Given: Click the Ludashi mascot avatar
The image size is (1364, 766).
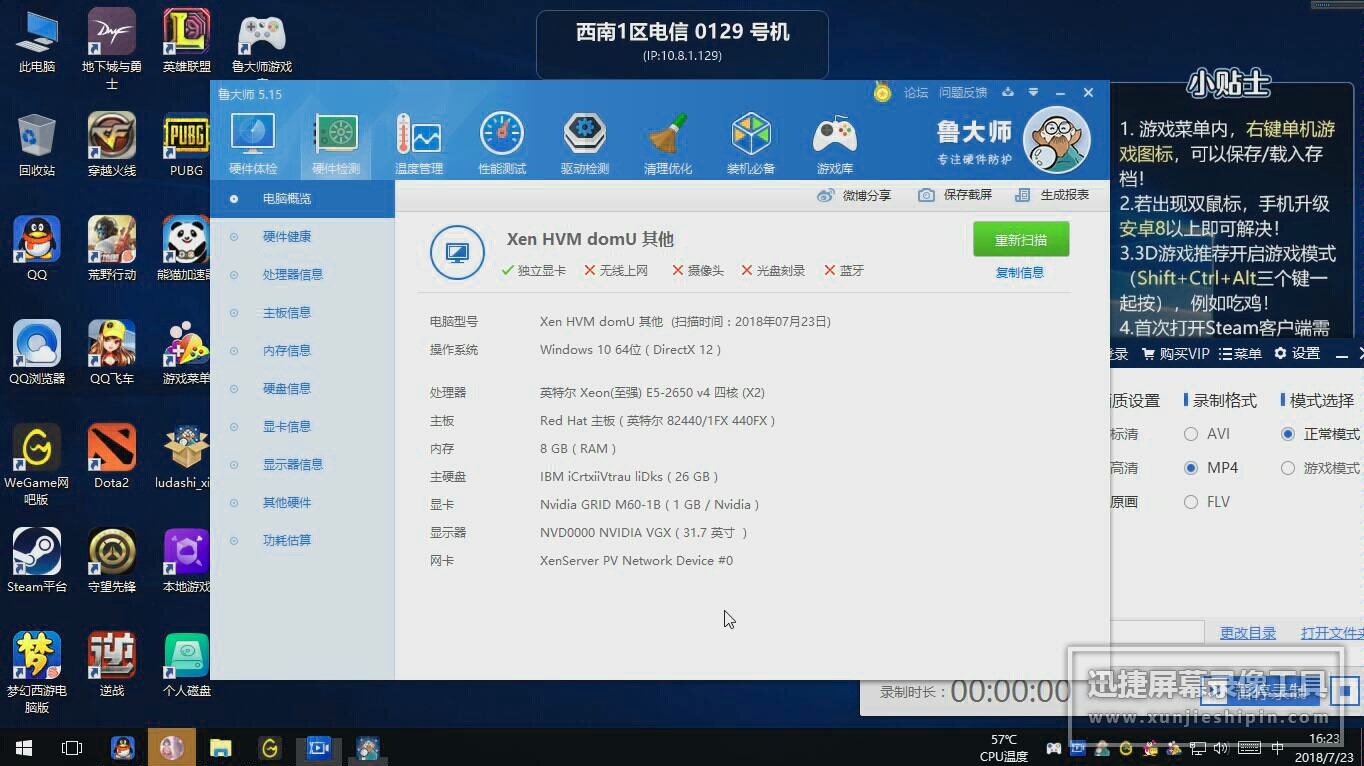Looking at the screenshot, I should click(x=1058, y=140).
